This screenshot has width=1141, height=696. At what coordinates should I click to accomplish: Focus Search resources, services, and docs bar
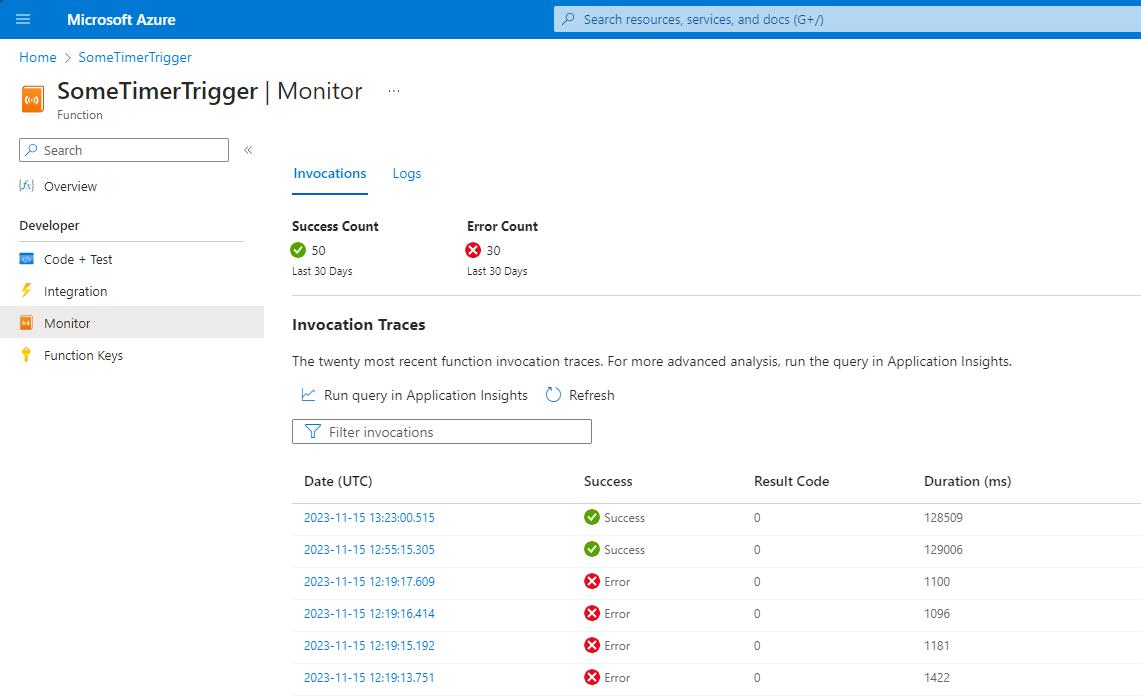[847, 19]
